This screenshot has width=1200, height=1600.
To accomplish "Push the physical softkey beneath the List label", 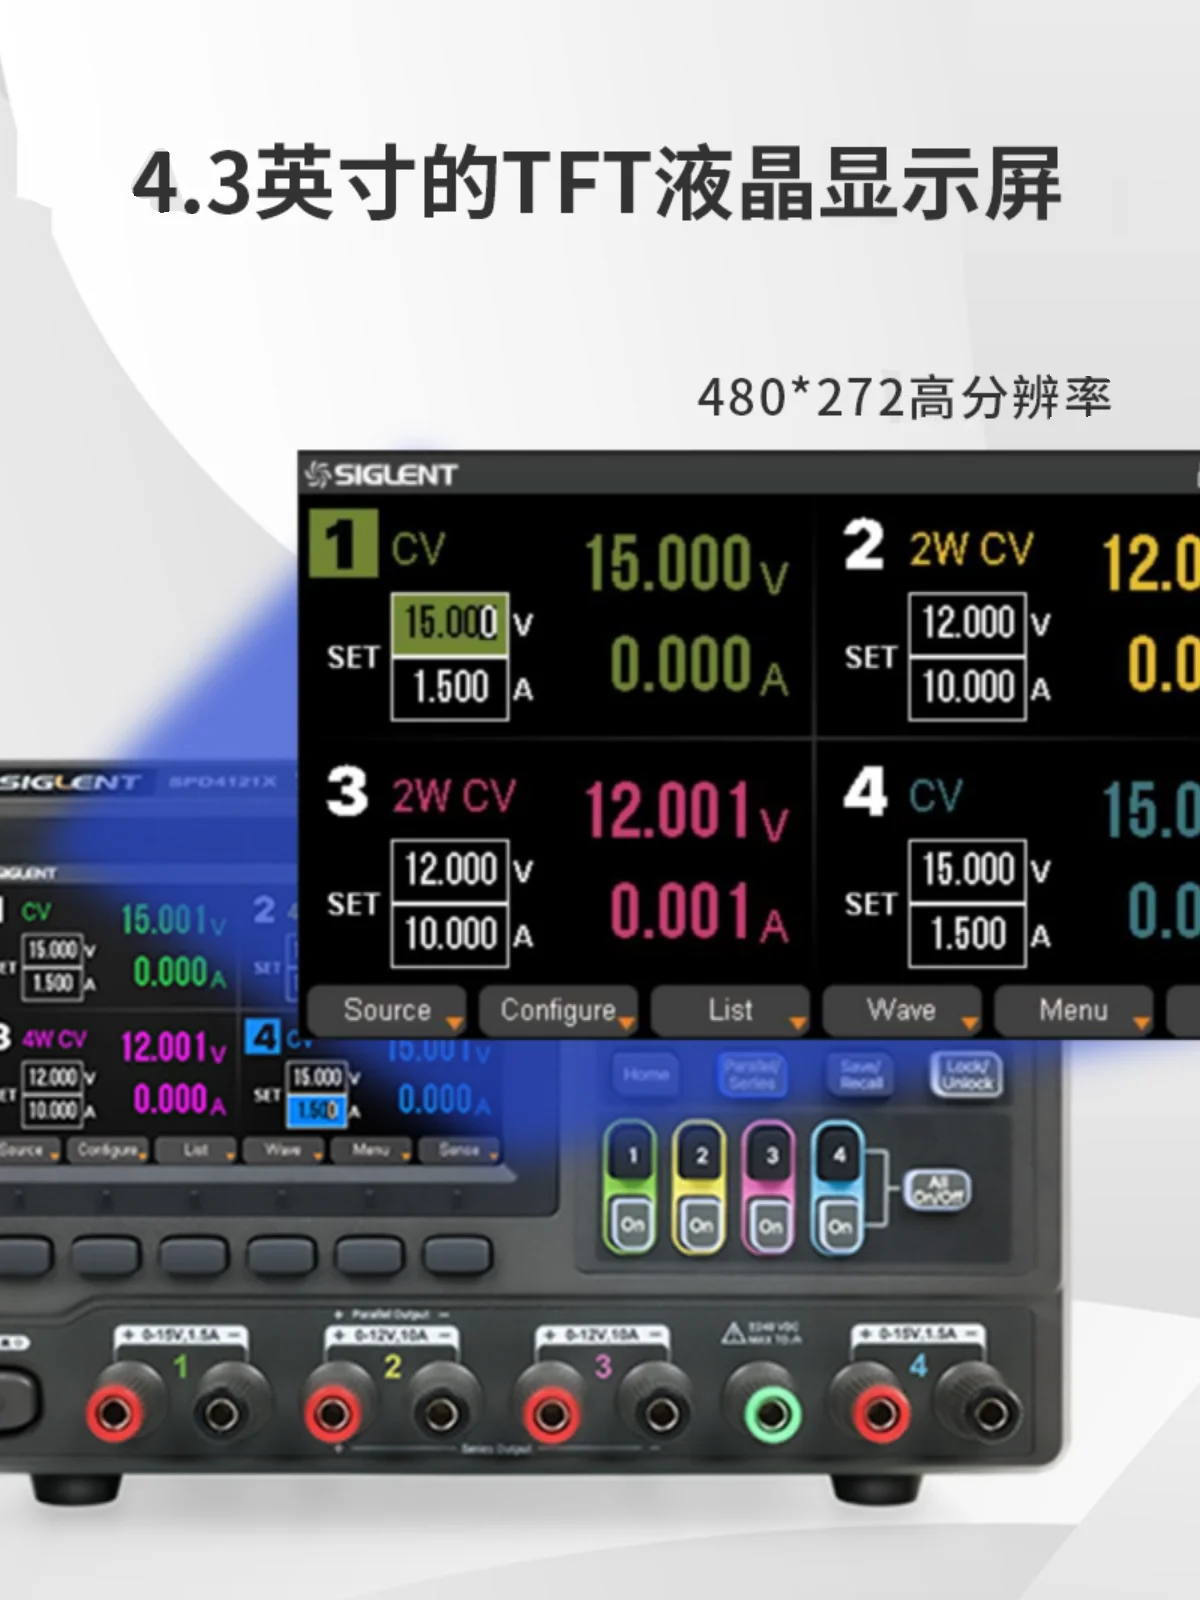I will (193, 1254).
